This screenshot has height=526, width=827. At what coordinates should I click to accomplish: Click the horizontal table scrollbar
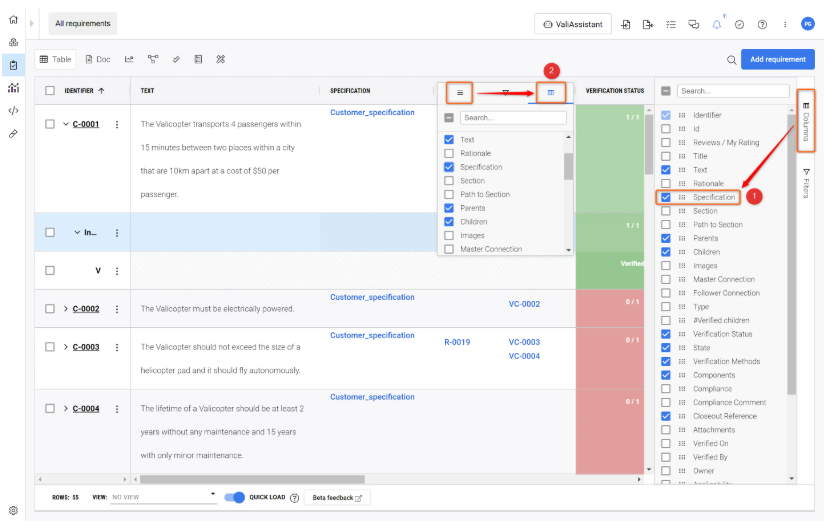click(x=252, y=479)
